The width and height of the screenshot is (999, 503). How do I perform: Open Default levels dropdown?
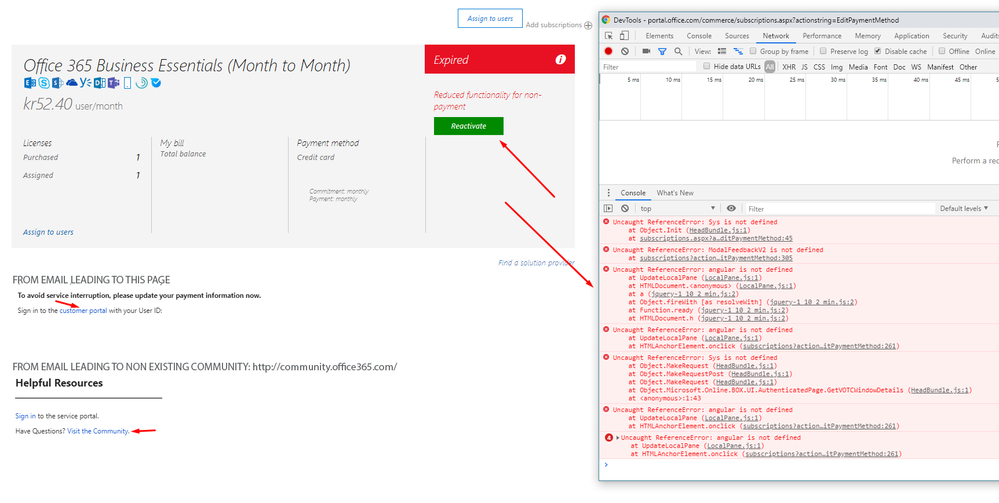[x=963, y=208]
